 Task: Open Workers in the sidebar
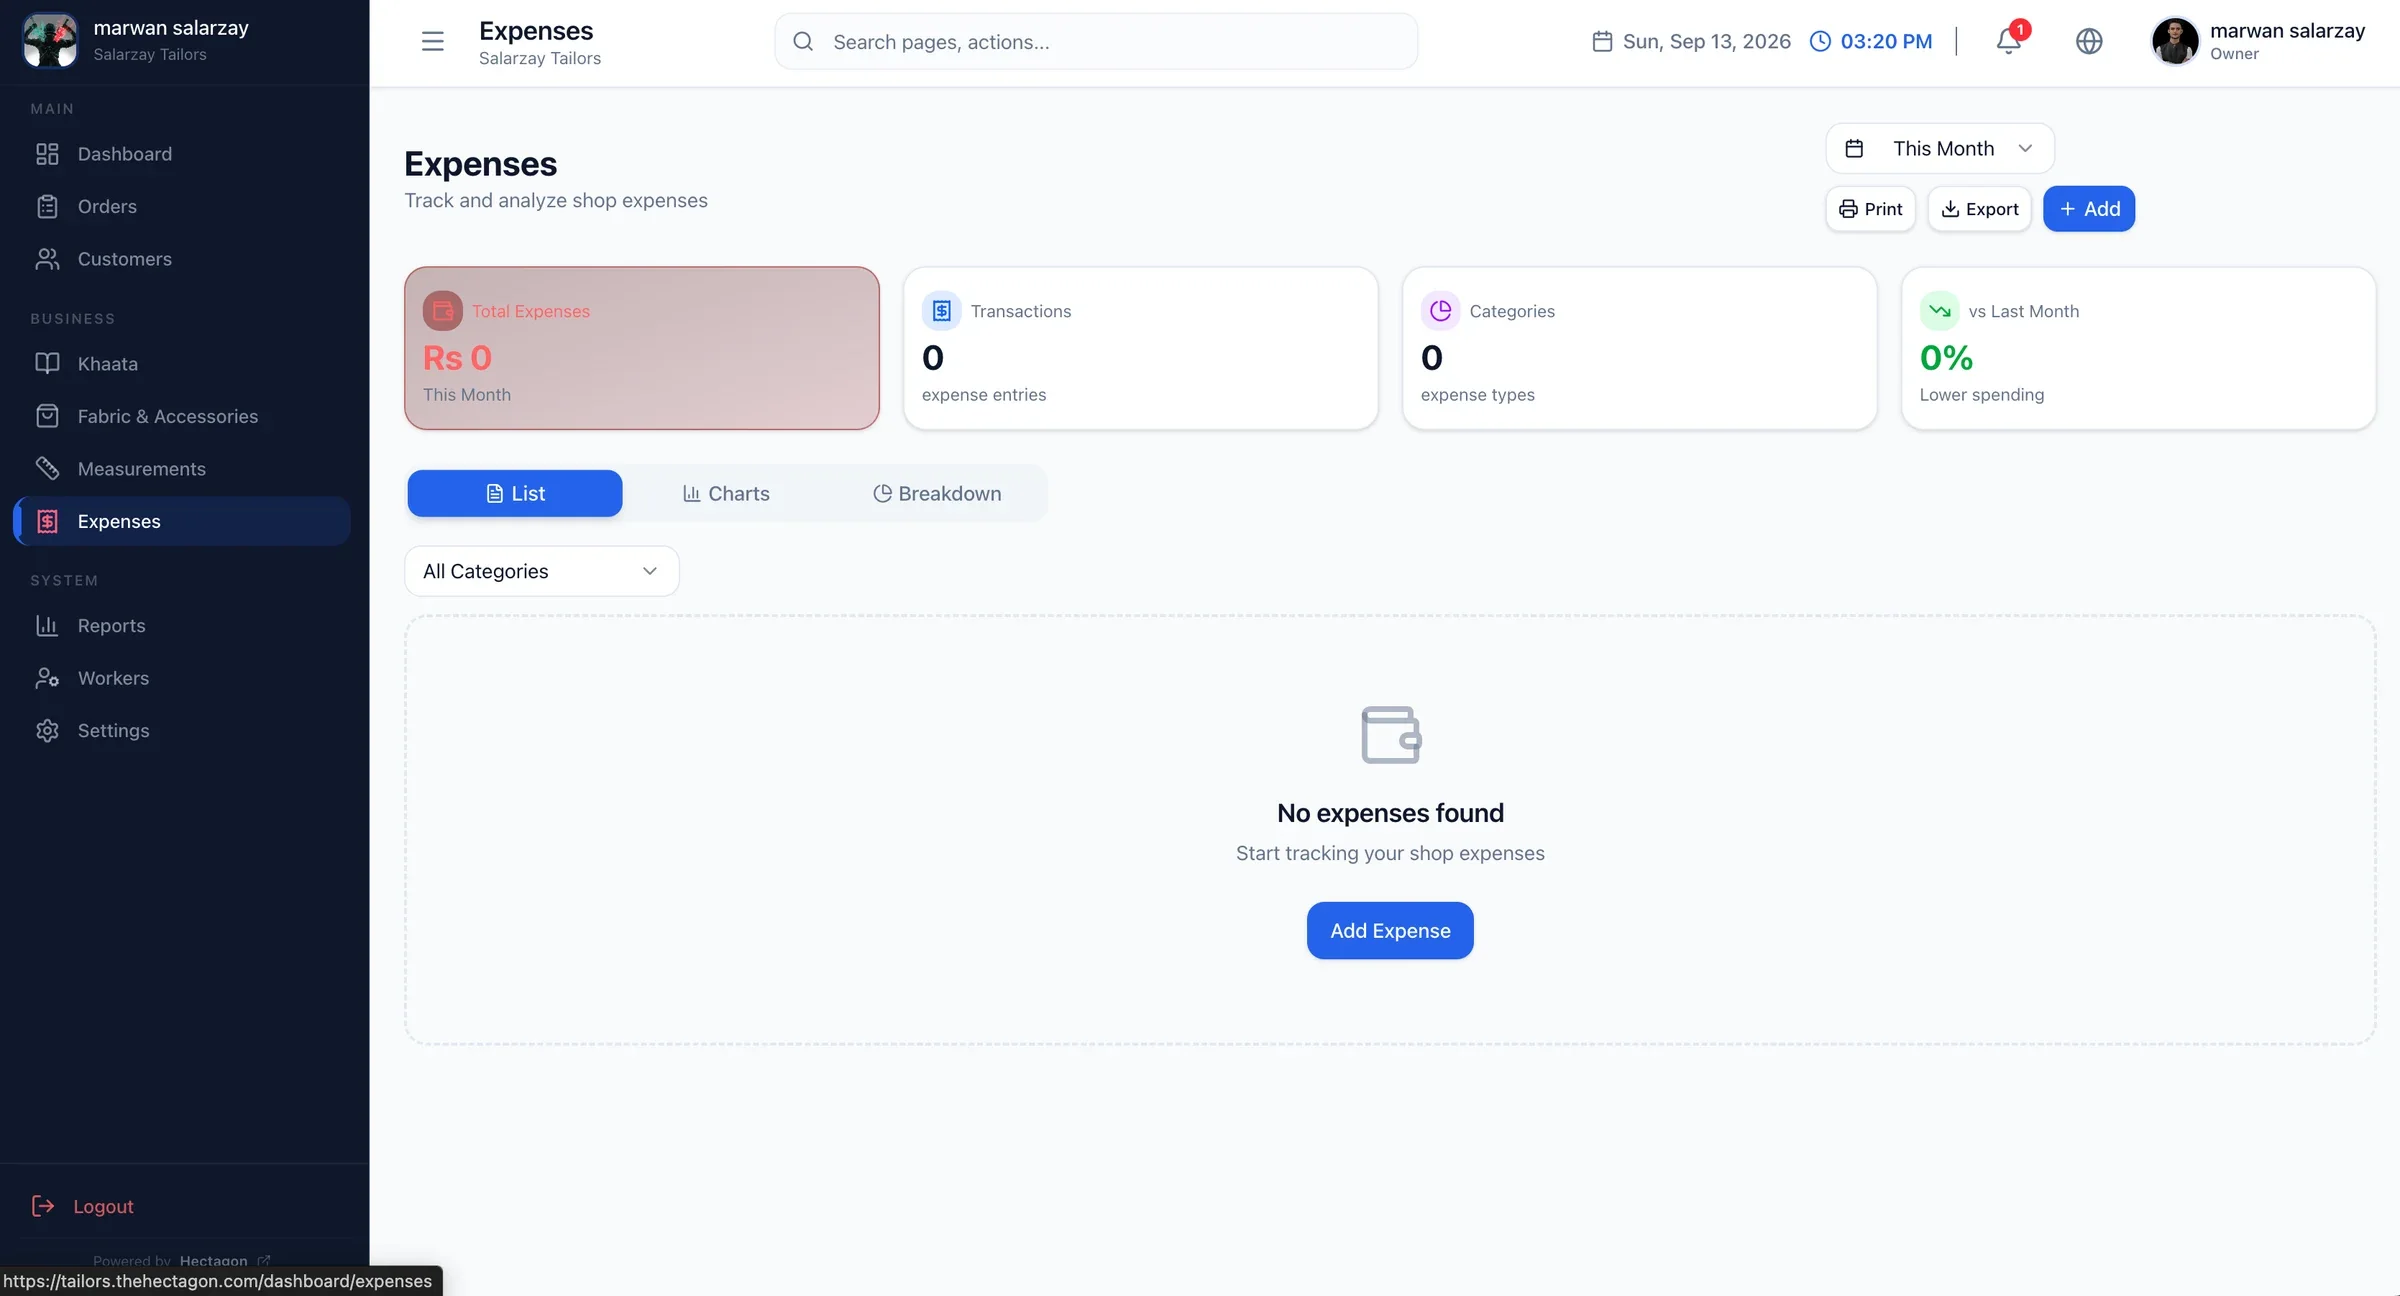tap(182, 678)
